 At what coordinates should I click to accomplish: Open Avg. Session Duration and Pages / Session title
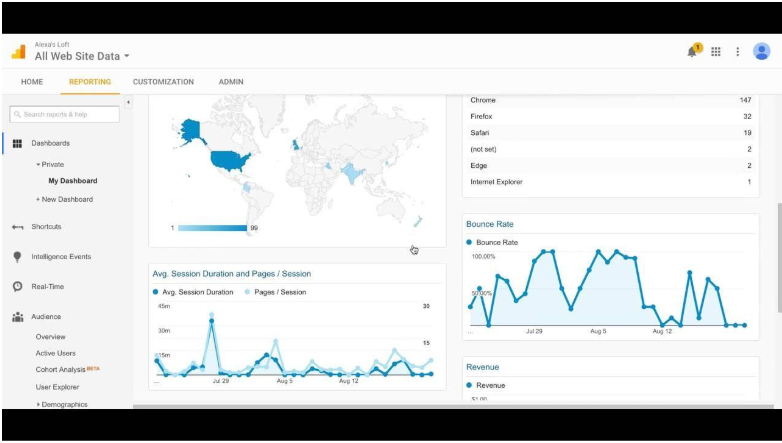[x=231, y=274]
